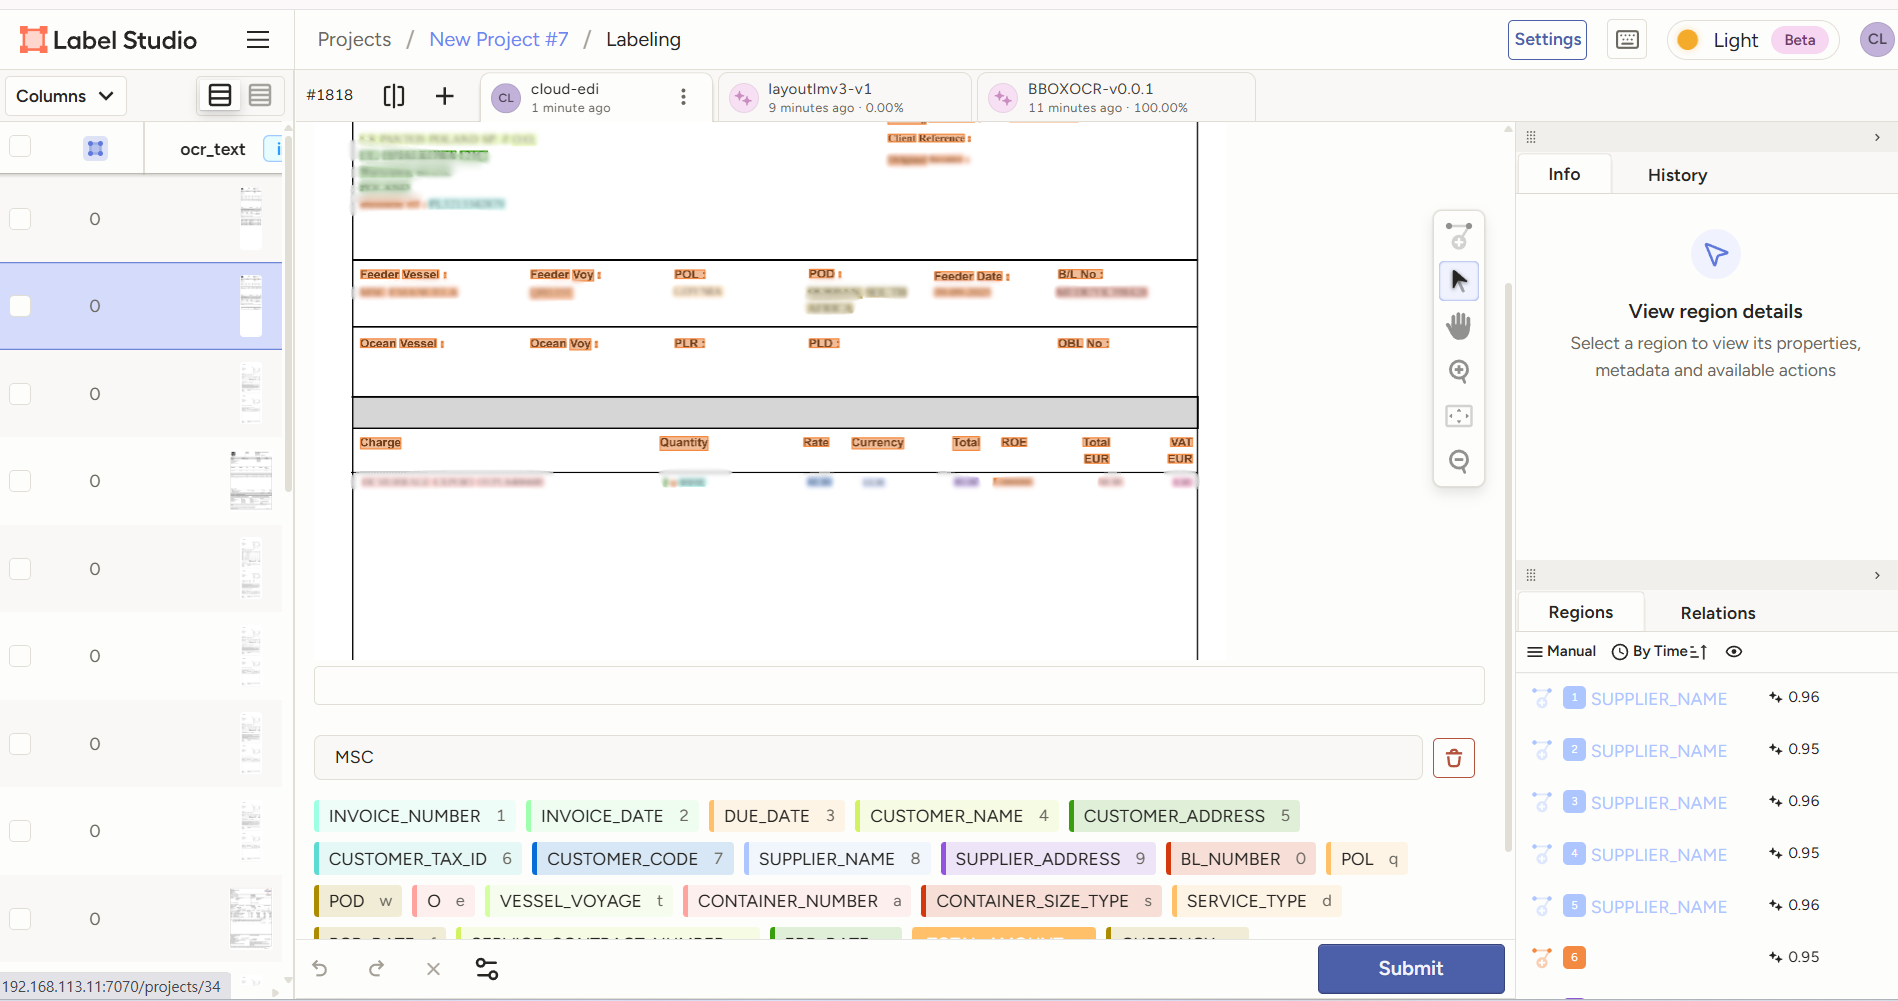Screen dimensions: 1898x1001
Task: Open cloud-edi annotation options menu
Action: (683, 97)
